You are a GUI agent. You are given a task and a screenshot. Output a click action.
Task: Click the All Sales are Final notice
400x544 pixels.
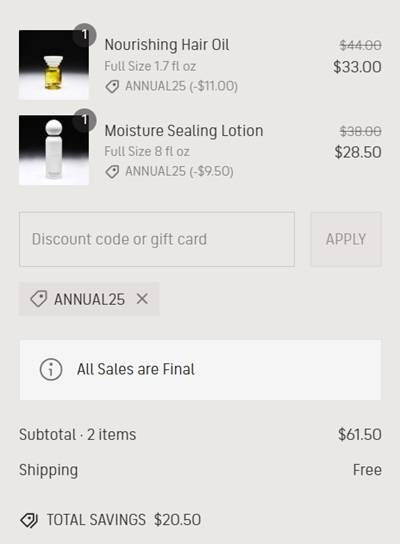(x=200, y=369)
